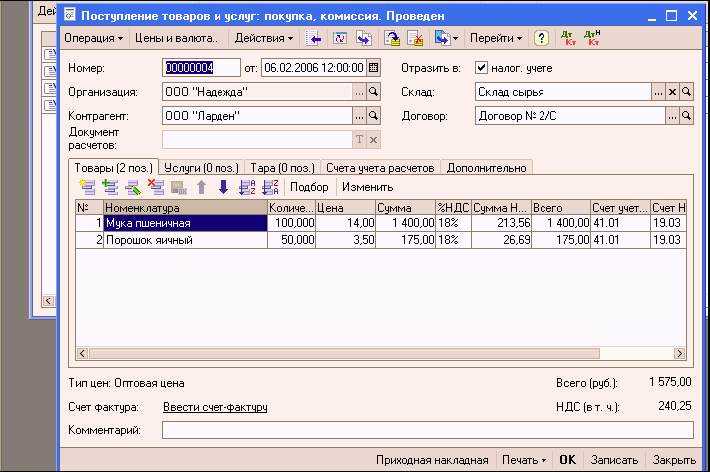
Task: Open the calendar picker next to date
Action: (x=374, y=68)
